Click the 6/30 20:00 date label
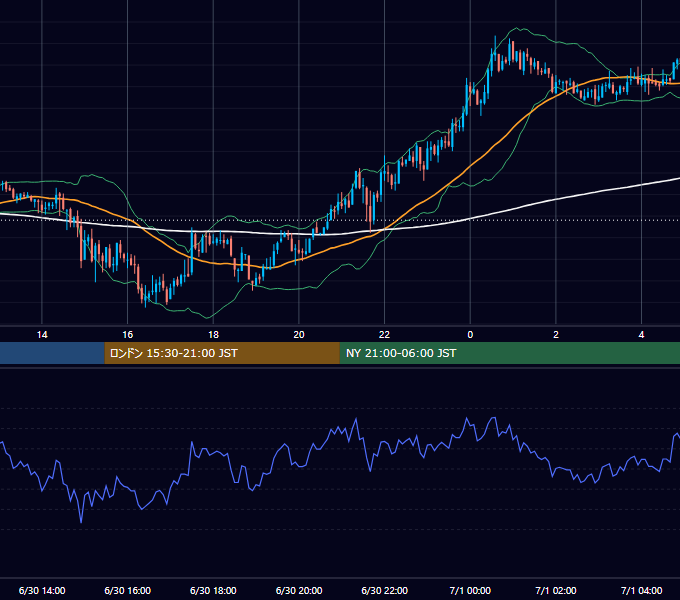Viewport: 680px width, 600px height. pyautogui.click(x=299, y=590)
